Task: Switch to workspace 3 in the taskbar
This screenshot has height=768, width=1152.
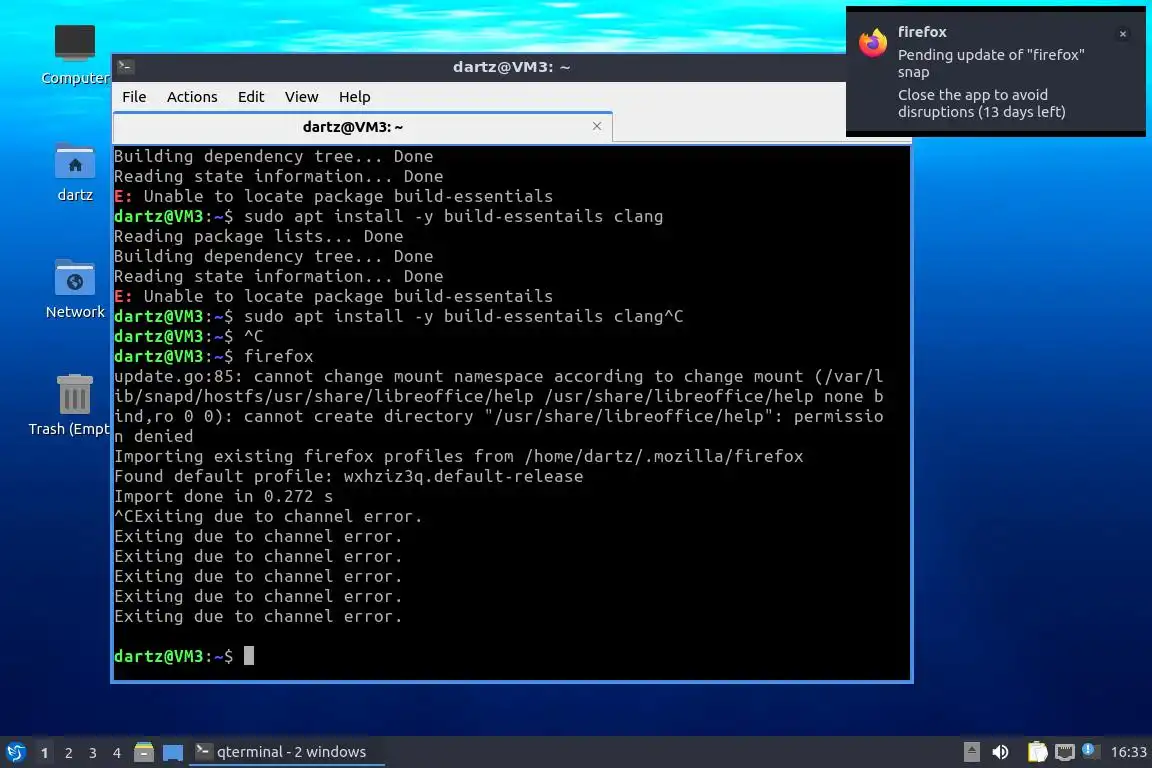Action: 93,753
